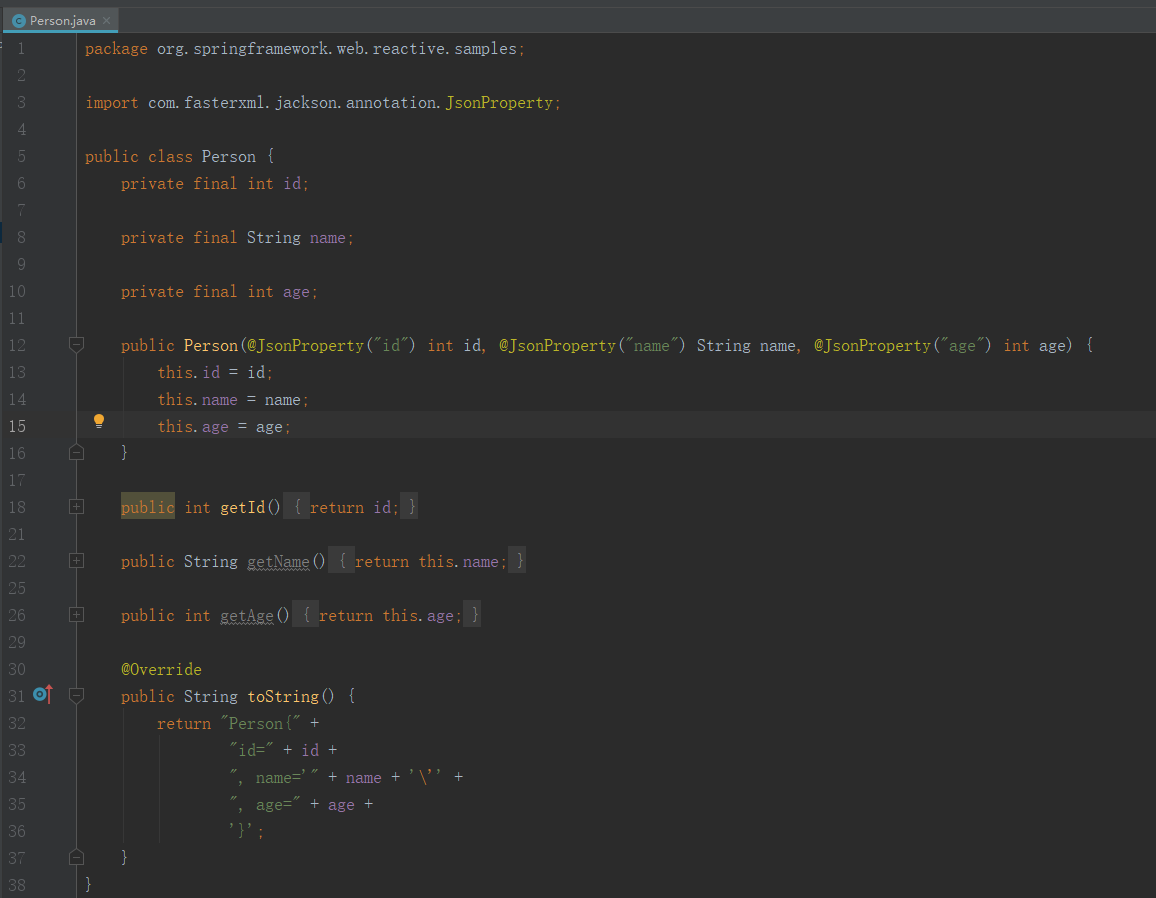Click the folded body '{ return id; }'

350,507
